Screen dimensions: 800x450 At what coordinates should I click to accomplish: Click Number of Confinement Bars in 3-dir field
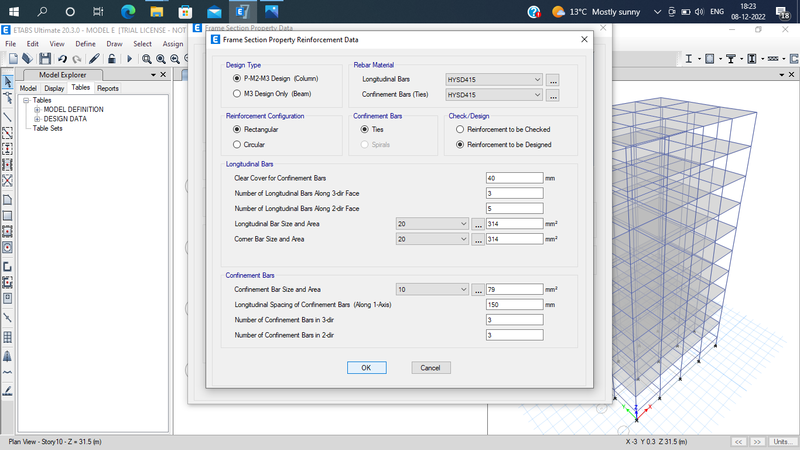click(x=514, y=320)
